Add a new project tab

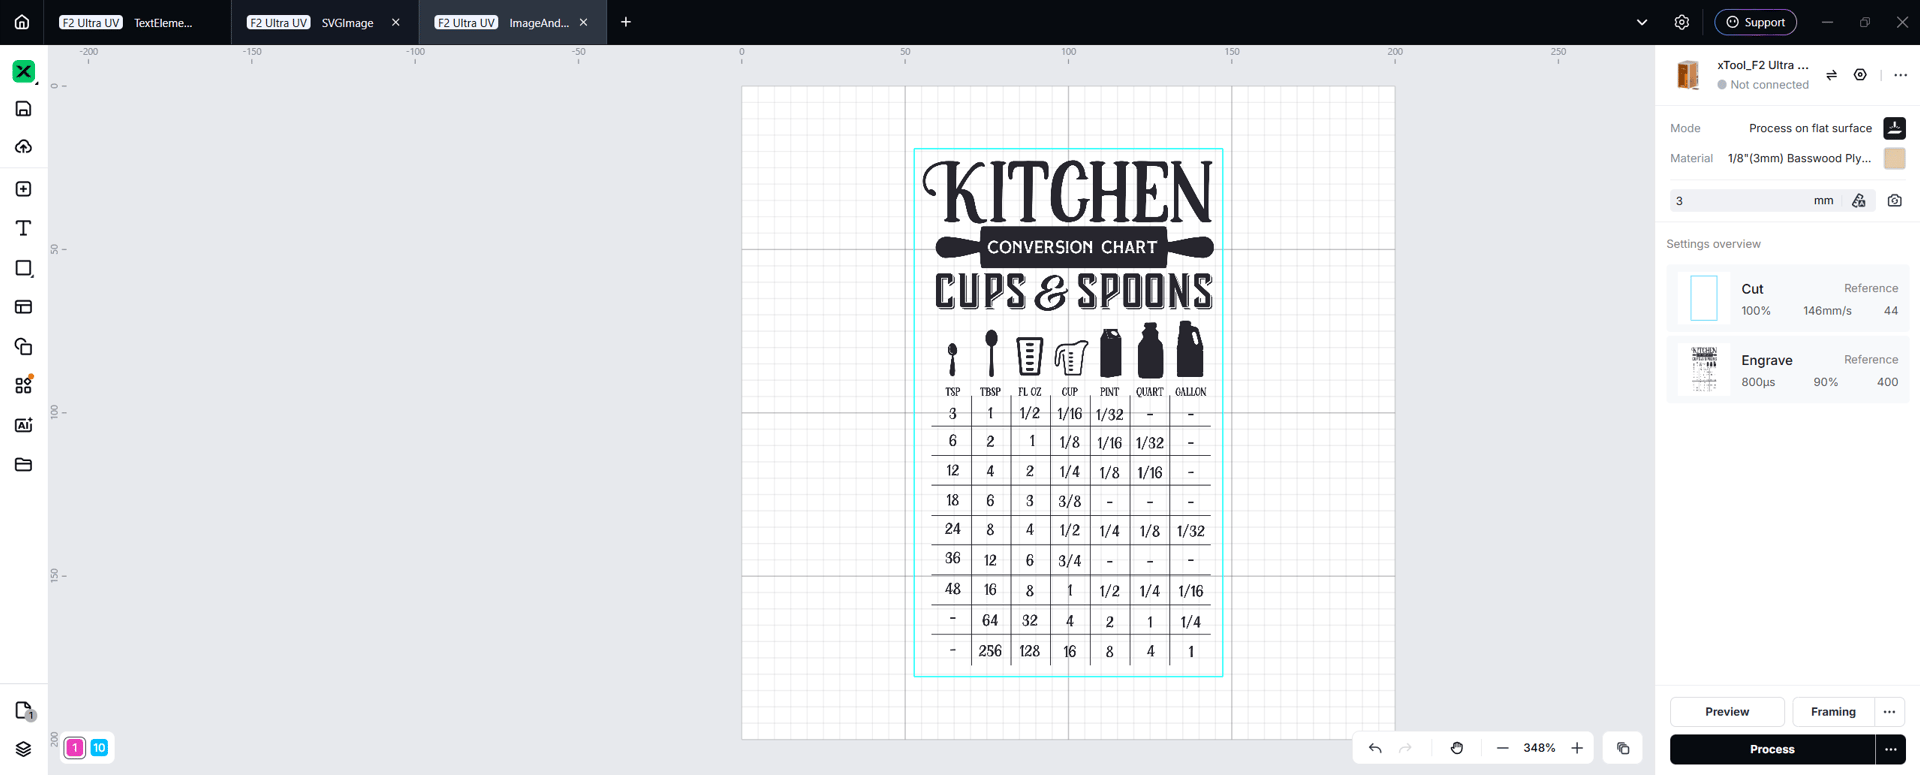626,22
